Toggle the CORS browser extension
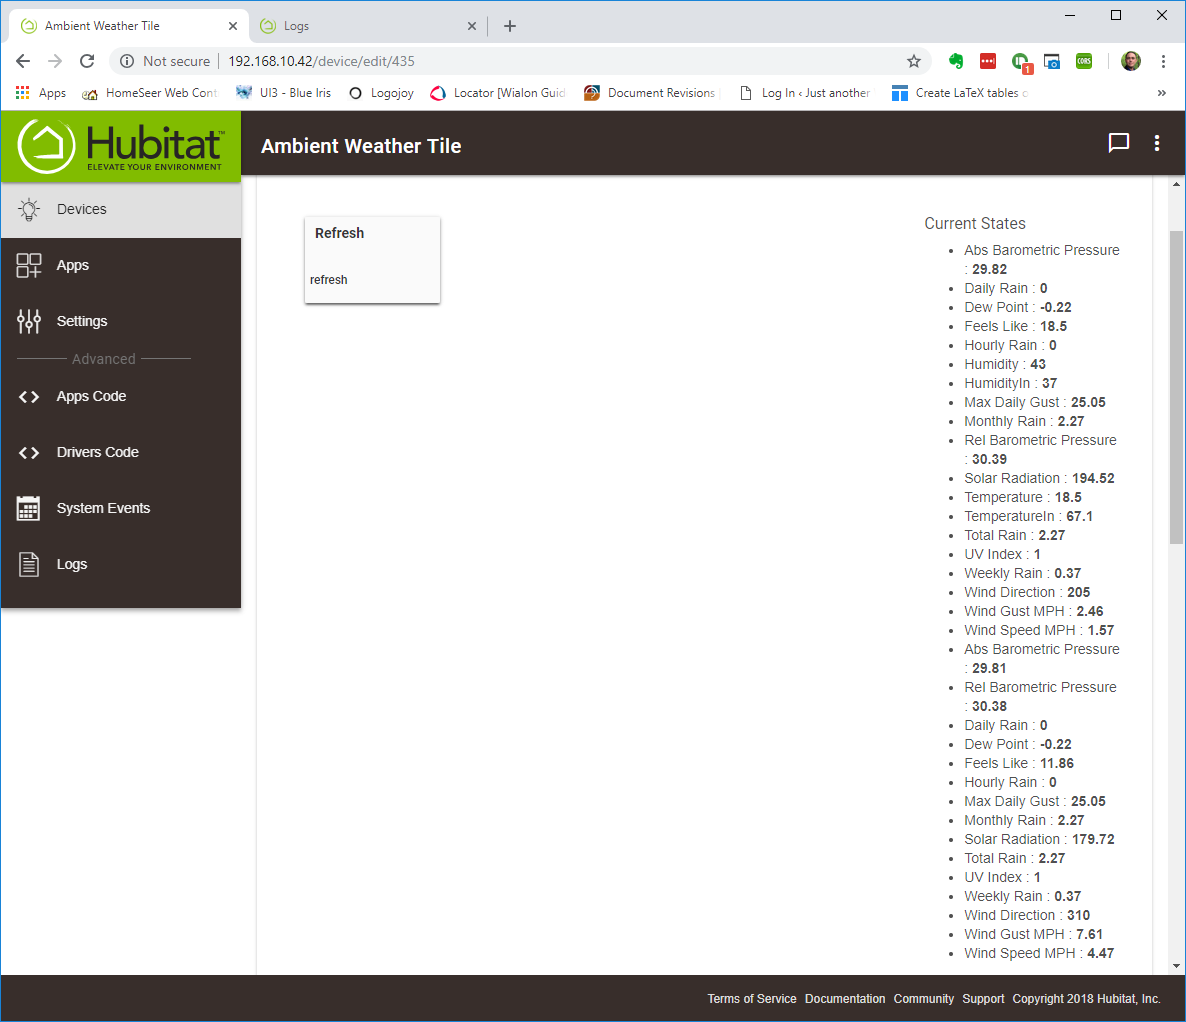Image resolution: width=1186 pixels, height=1022 pixels. click(1083, 61)
